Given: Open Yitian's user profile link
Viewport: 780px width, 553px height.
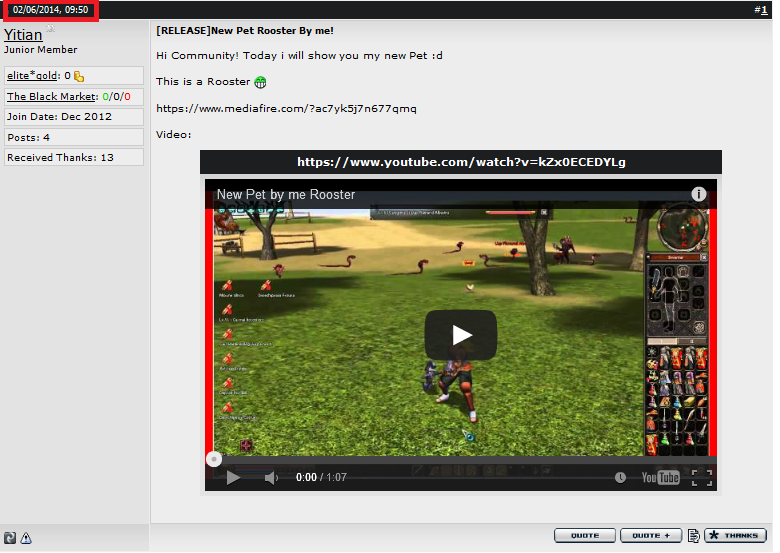Looking at the screenshot, I should point(23,35).
